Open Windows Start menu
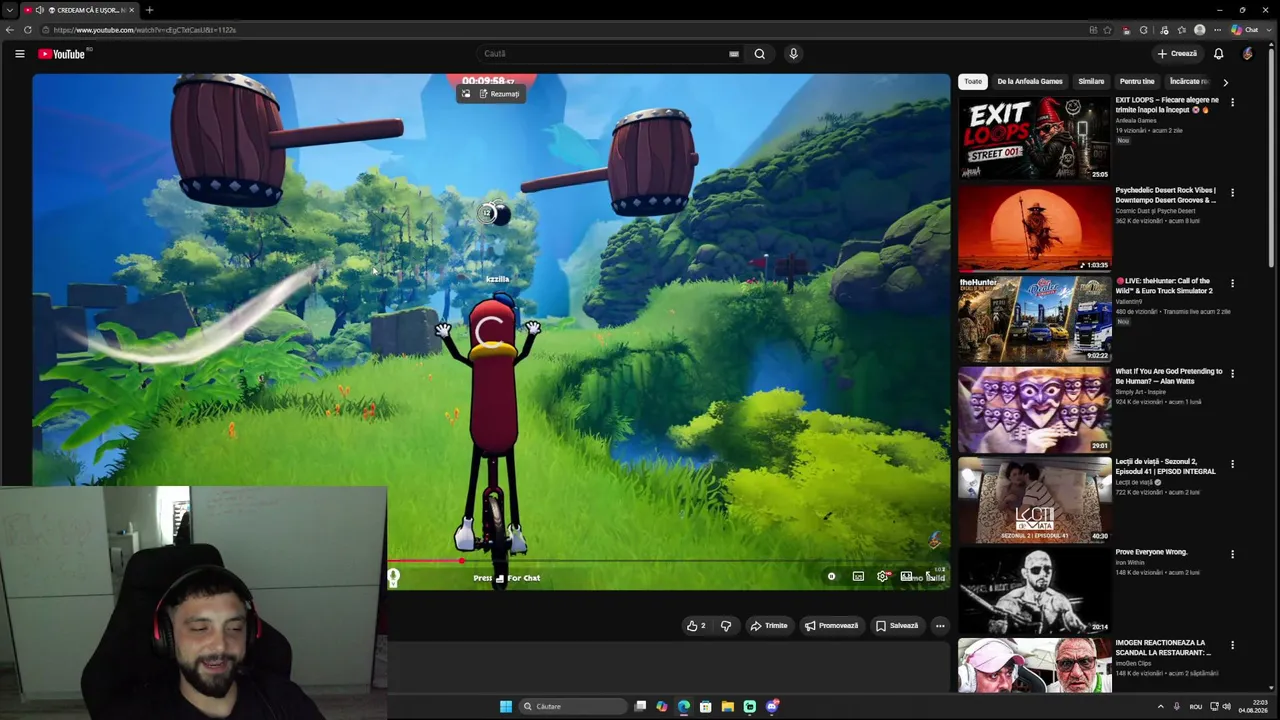This screenshot has height=720, width=1280. 506,706
